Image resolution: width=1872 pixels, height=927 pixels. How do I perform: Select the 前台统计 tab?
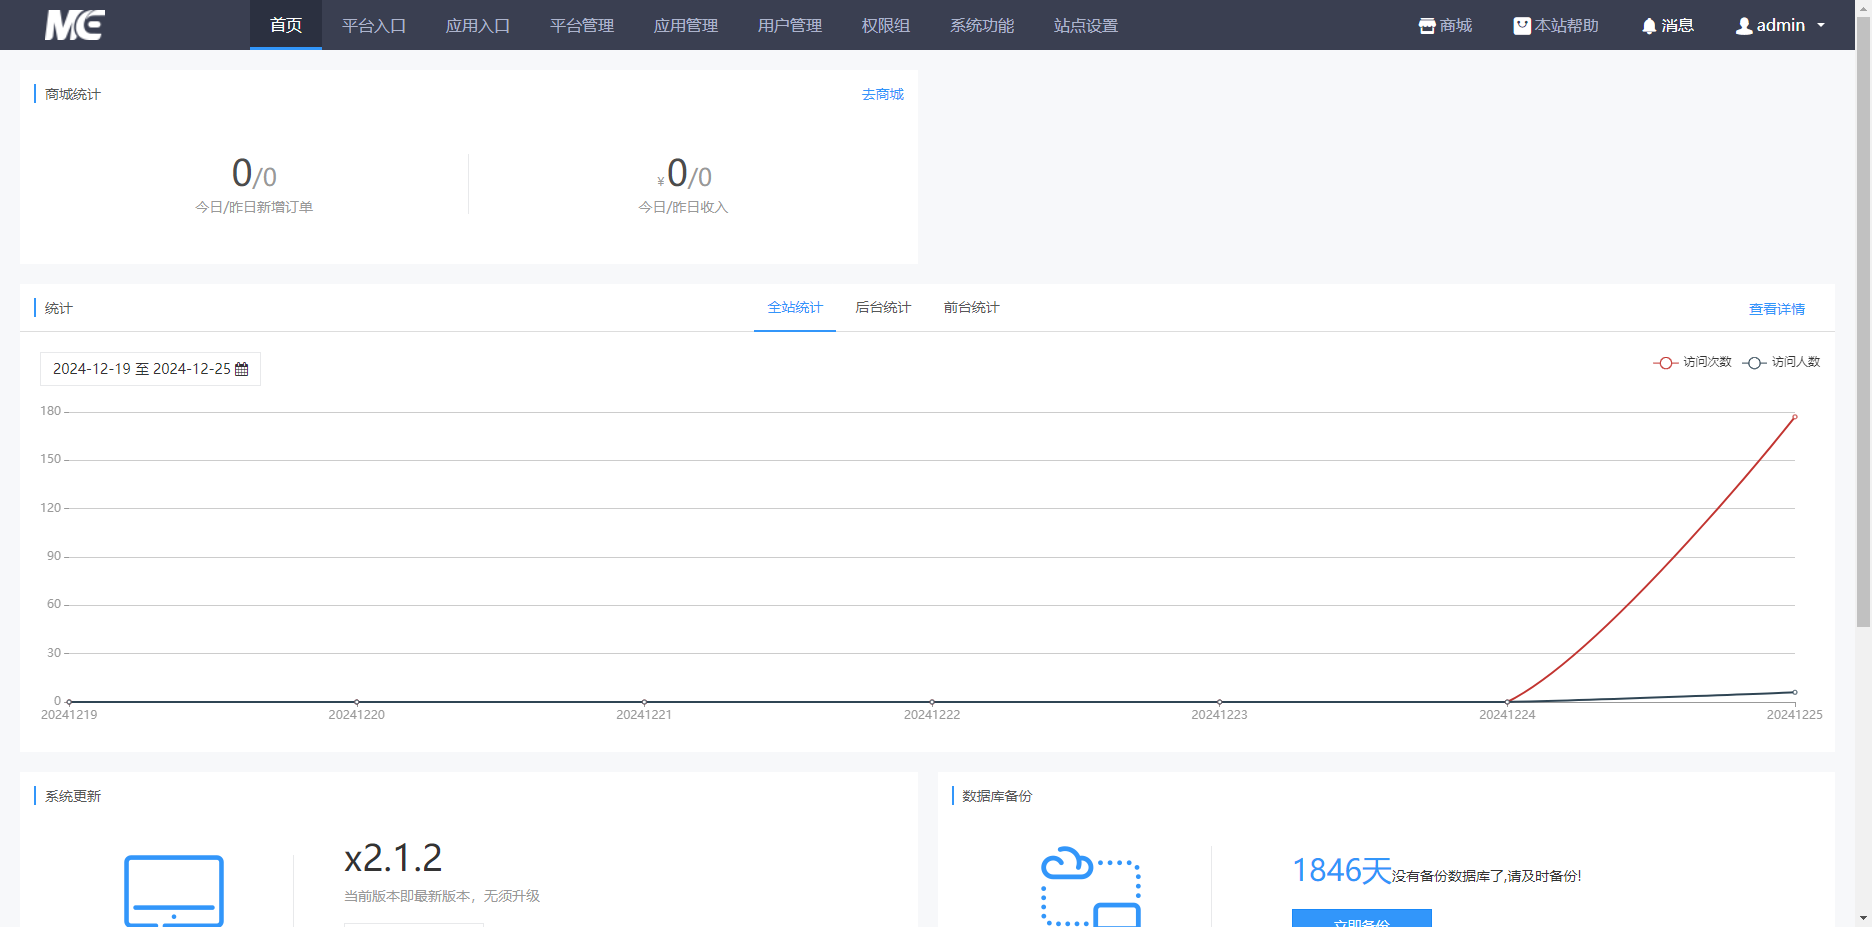point(970,307)
